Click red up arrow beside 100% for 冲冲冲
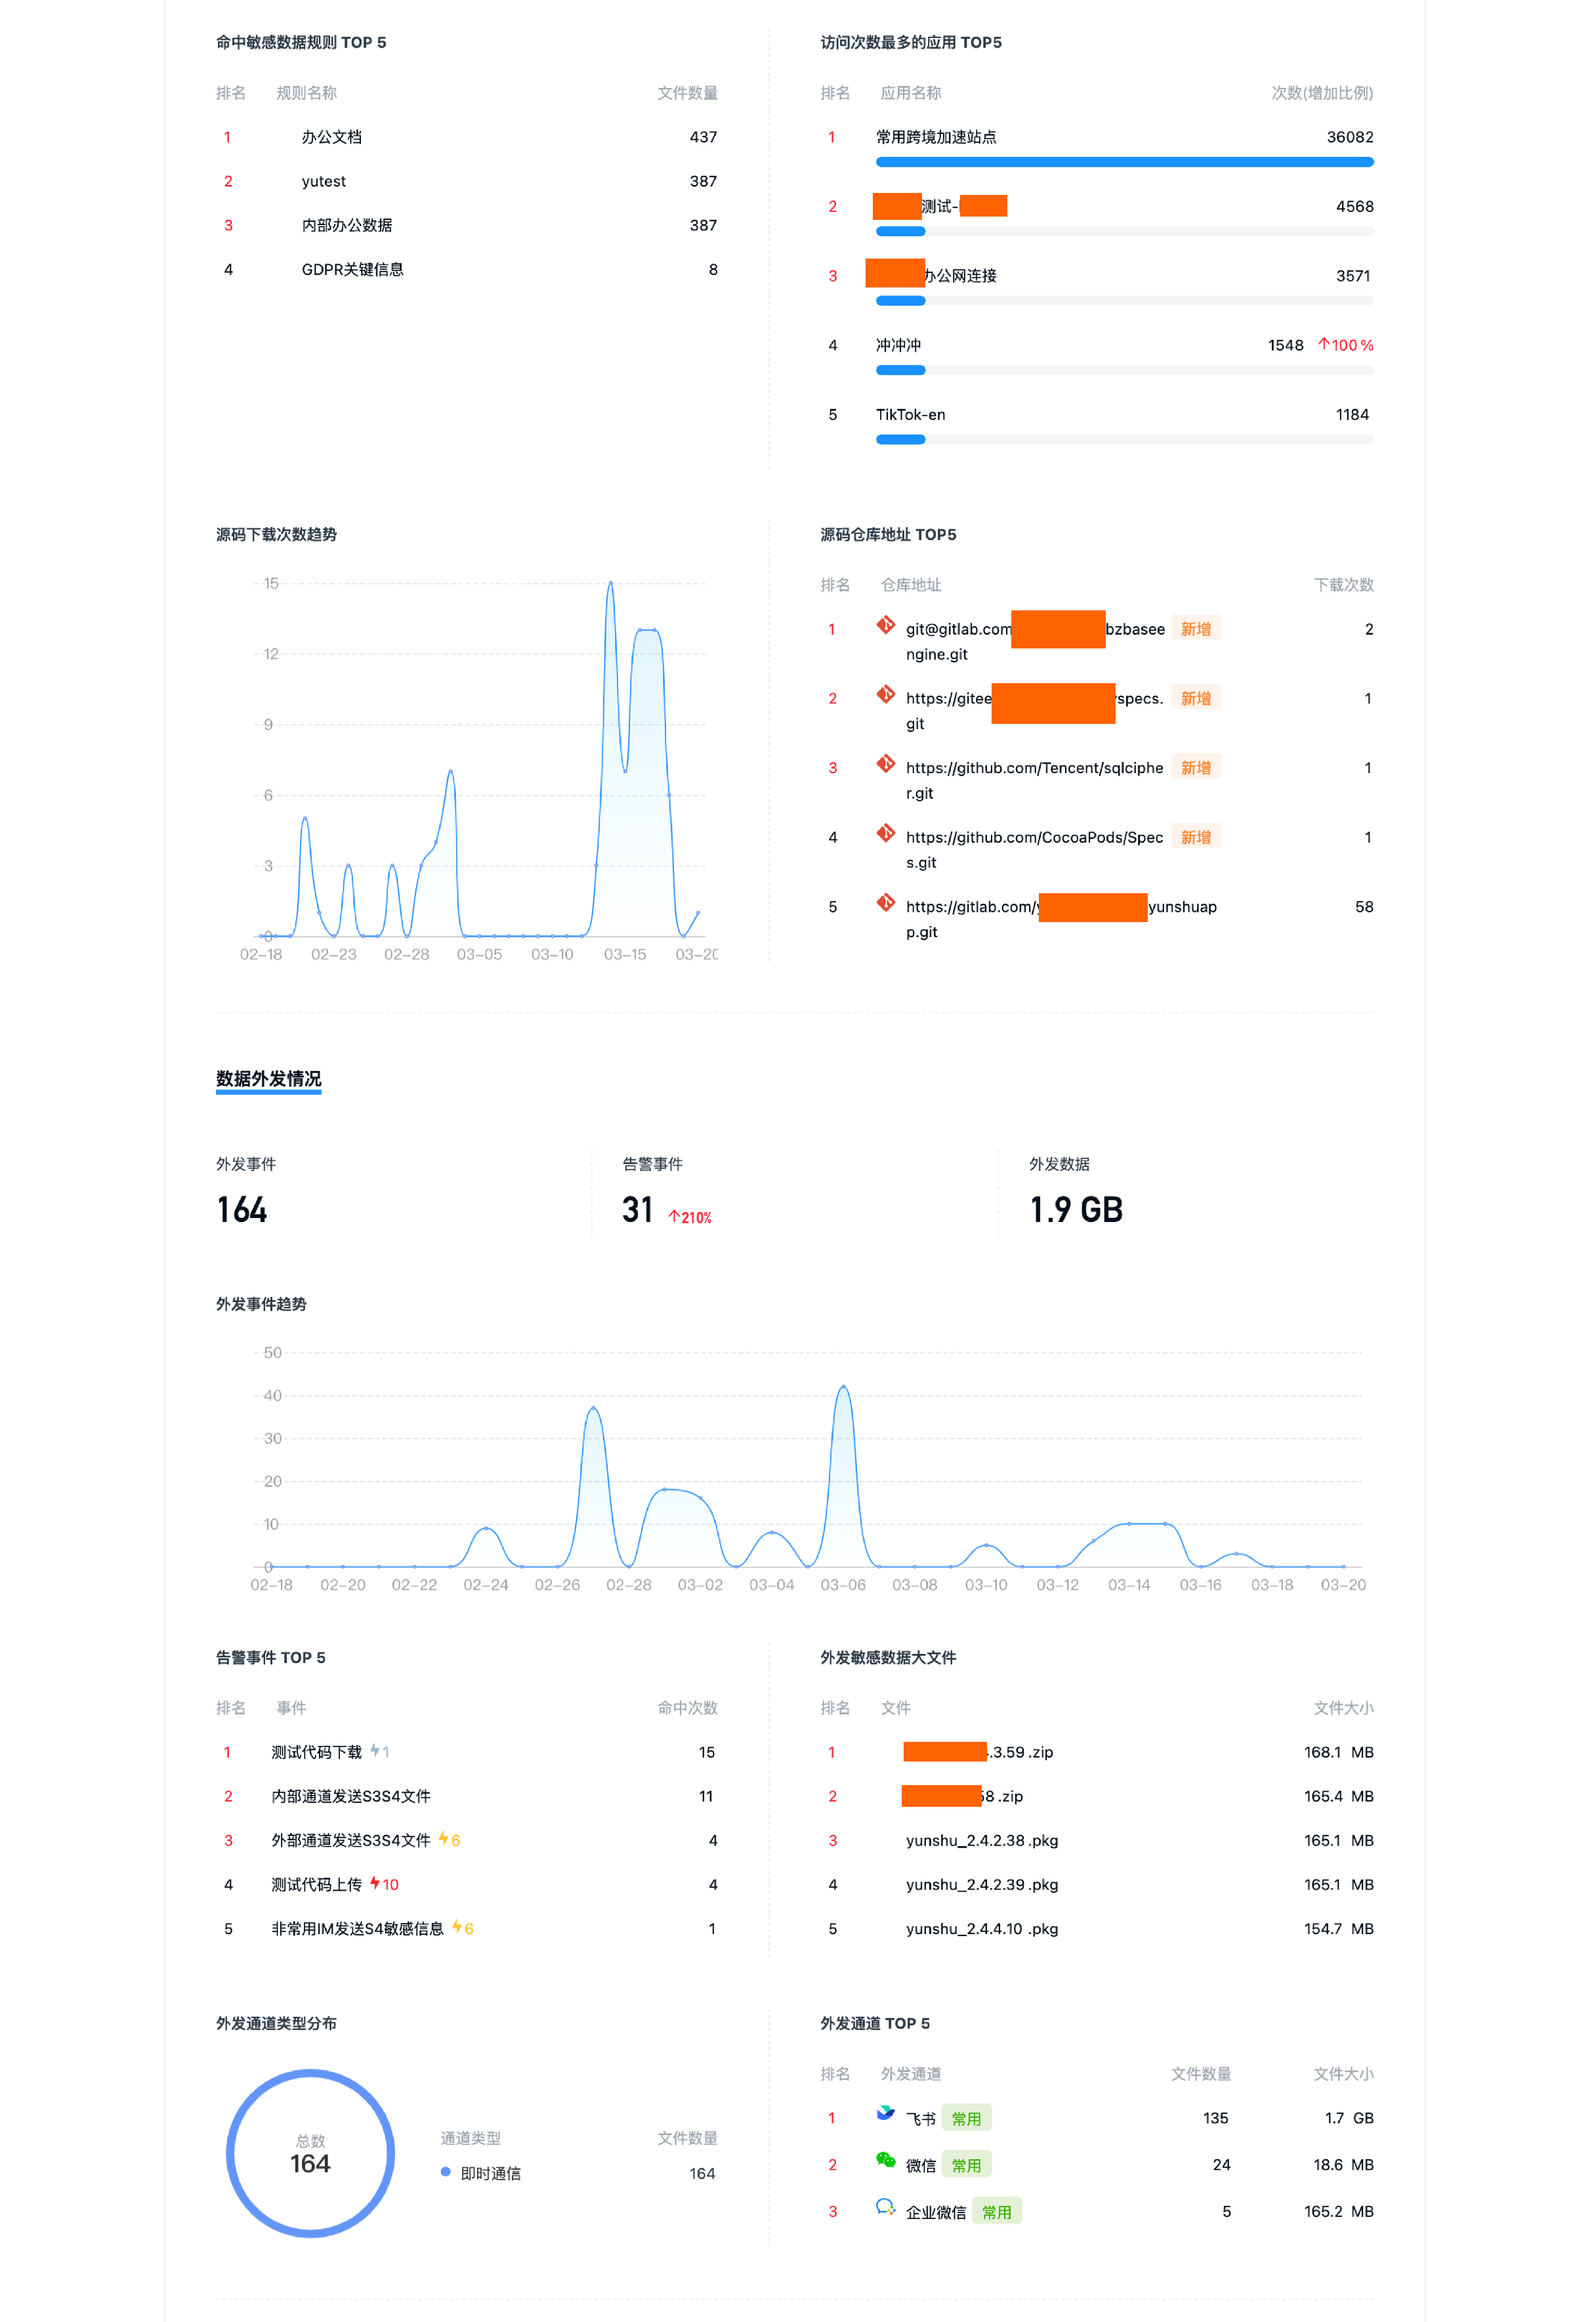Viewport: 1596px width, 2322px height. (1323, 344)
